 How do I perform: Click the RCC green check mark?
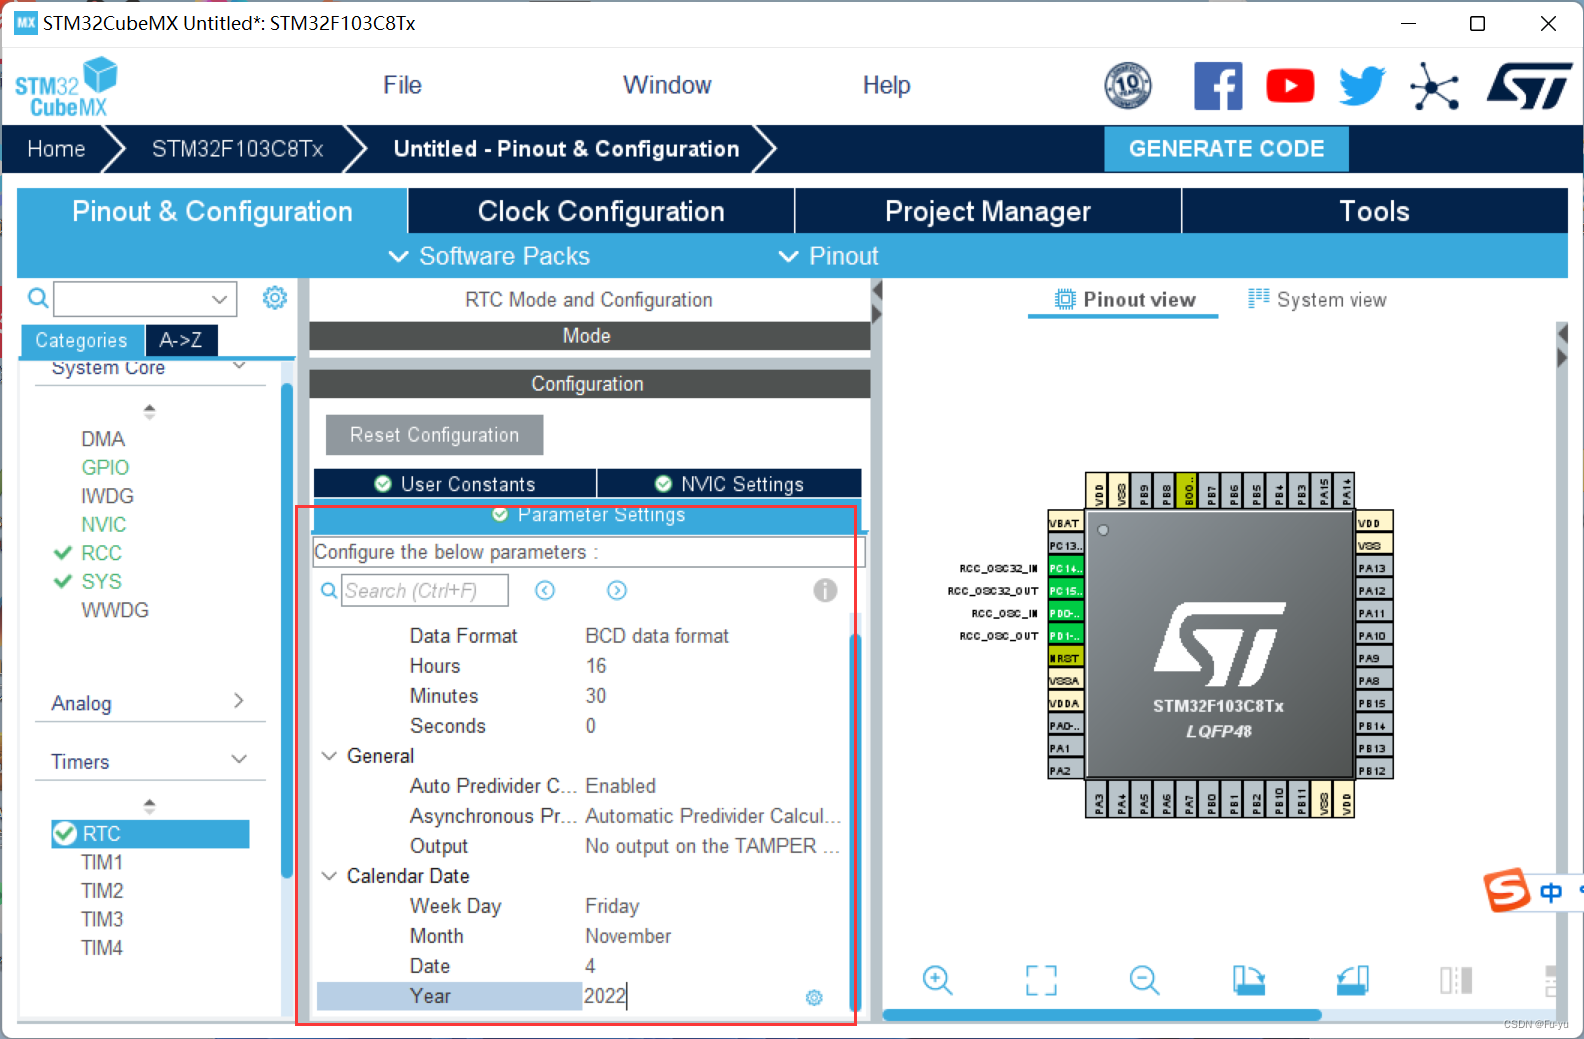[63, 553]
